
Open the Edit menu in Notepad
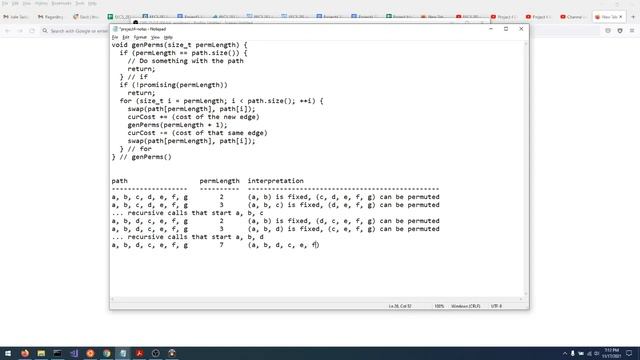coord(126,37)
